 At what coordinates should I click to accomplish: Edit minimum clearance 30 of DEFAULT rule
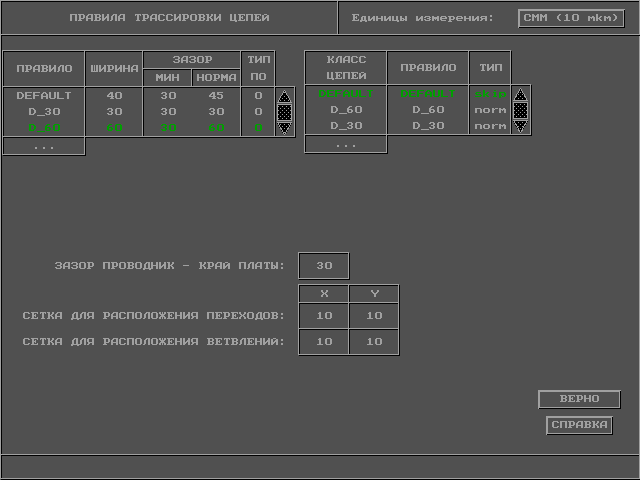click(168, 96)
